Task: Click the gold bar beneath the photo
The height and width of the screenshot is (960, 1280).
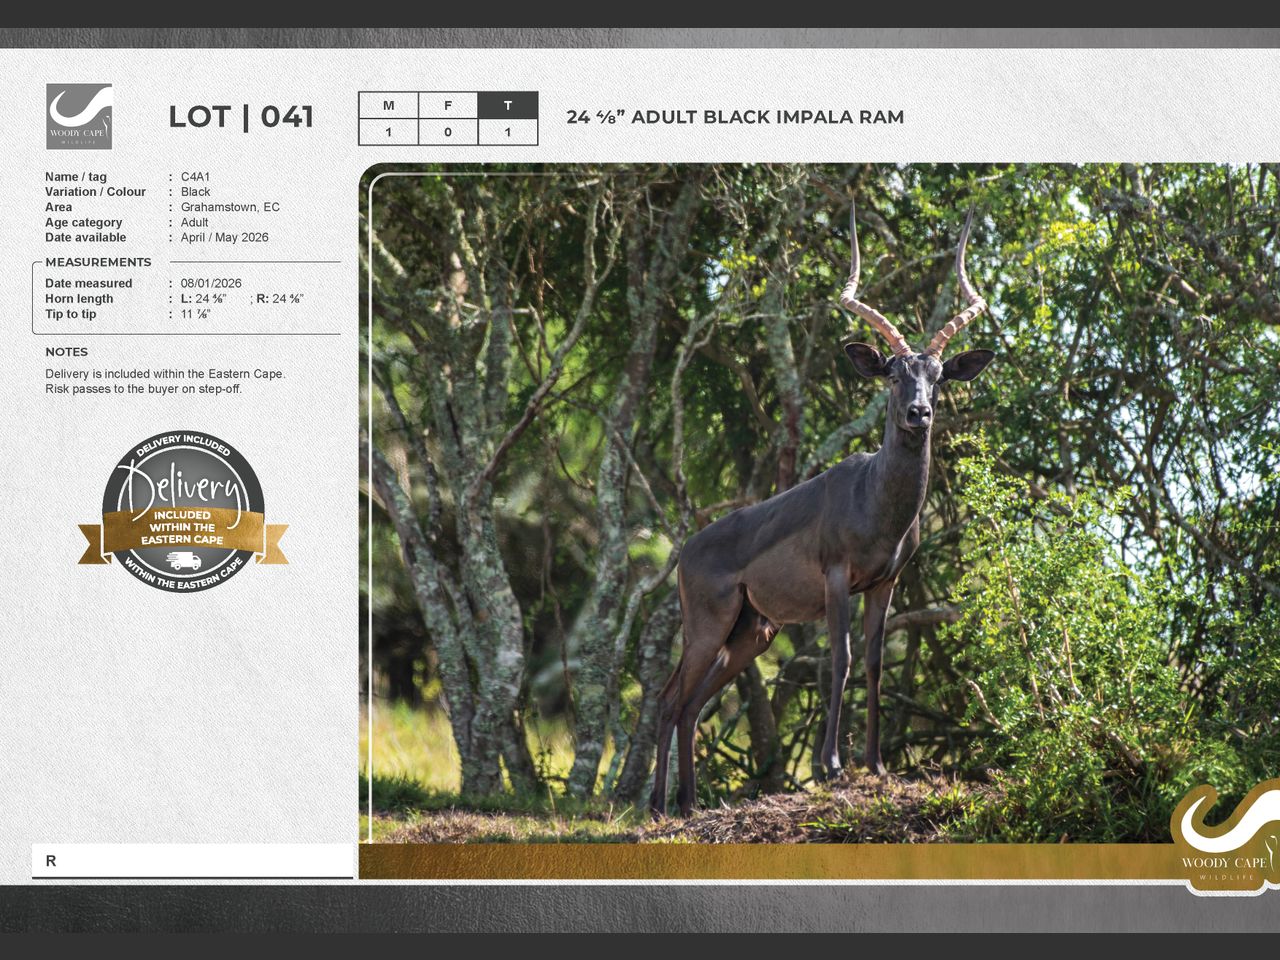Action: [x=760, y=861]
